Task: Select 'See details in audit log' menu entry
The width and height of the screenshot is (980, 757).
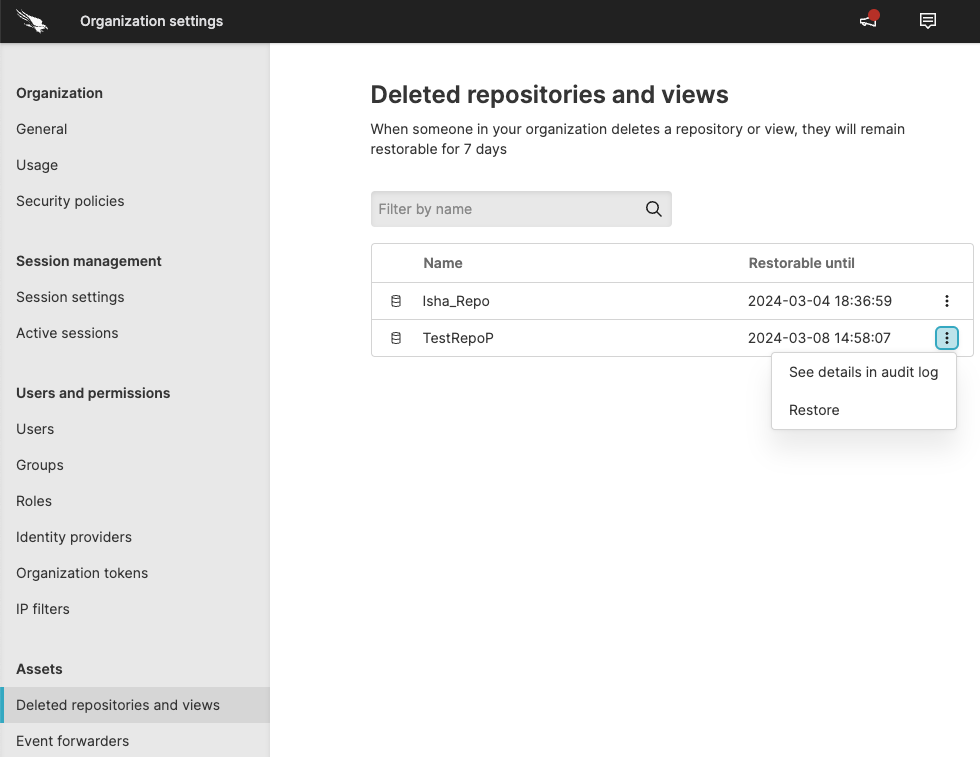Action: click(x=863, y=372)
